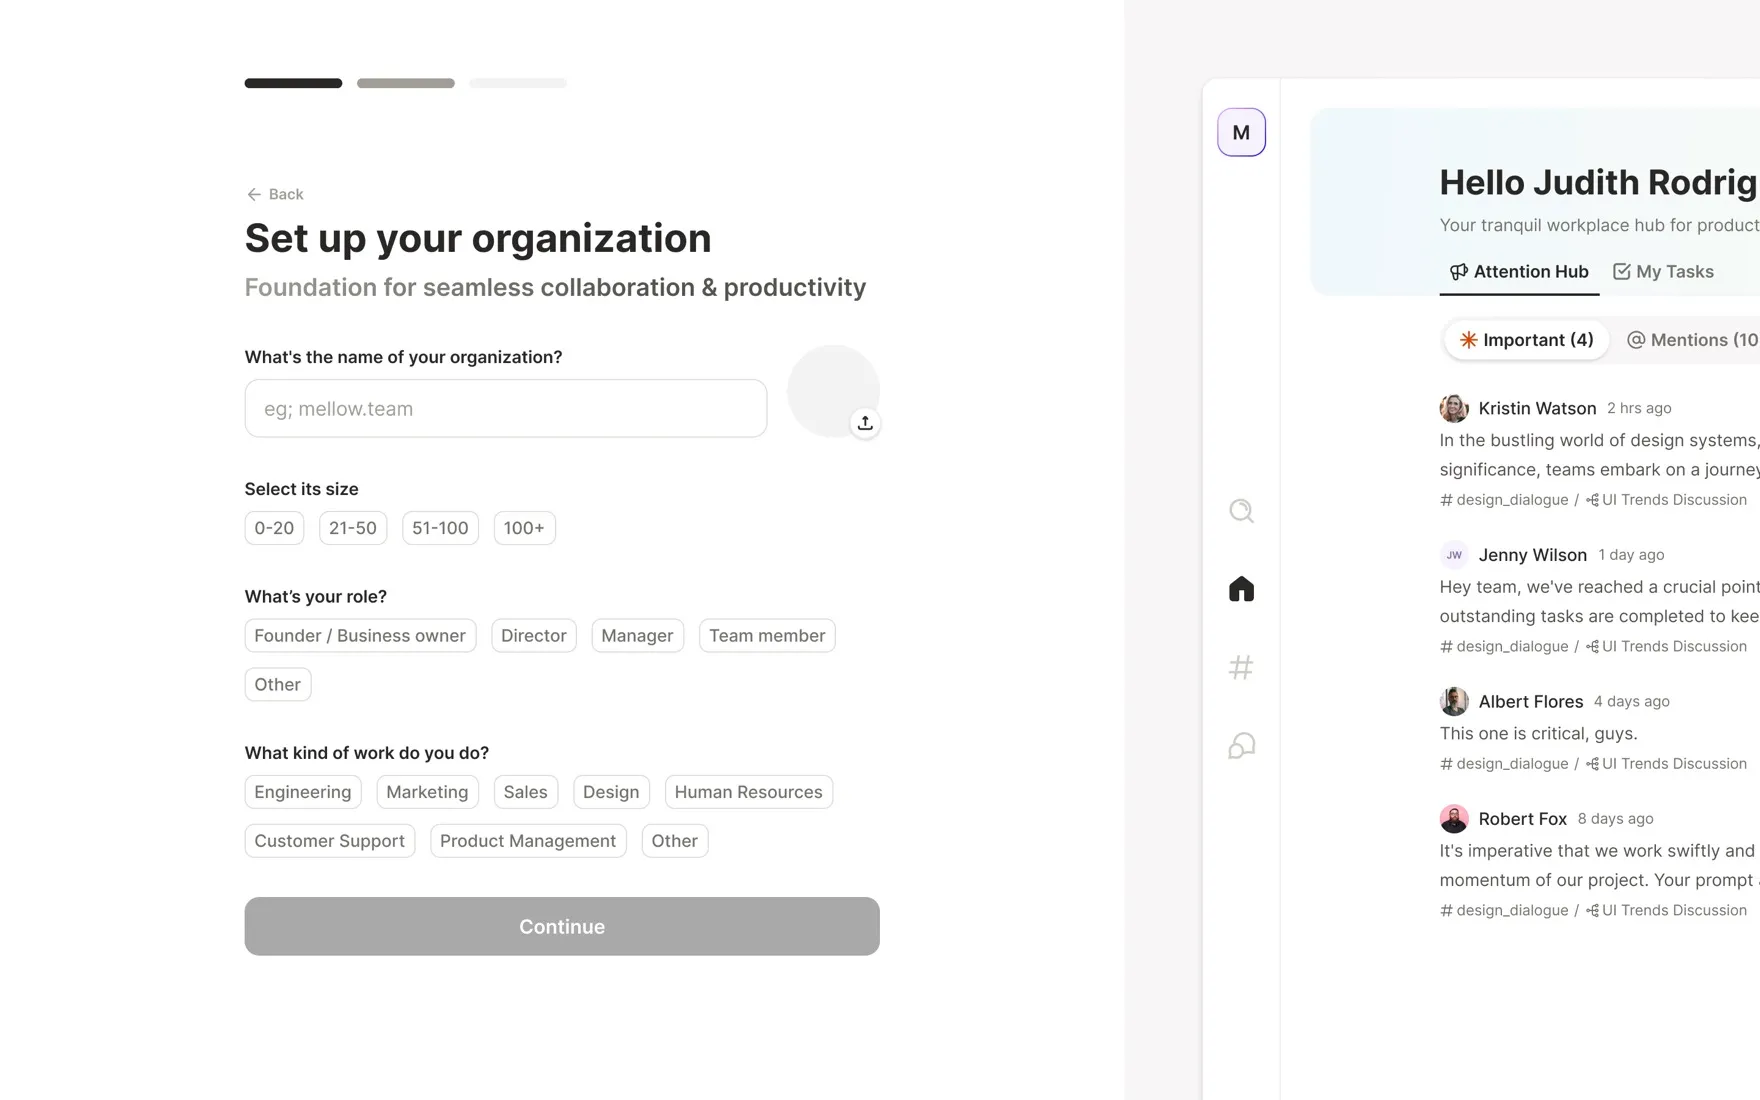Select Other under kind of work

coord(675,841)
